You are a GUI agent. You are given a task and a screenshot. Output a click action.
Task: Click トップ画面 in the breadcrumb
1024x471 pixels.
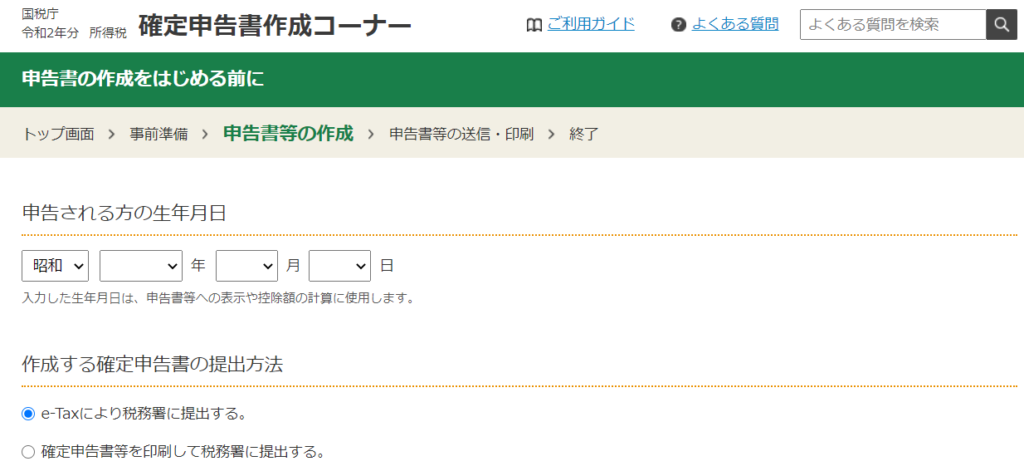coord(58,135)
